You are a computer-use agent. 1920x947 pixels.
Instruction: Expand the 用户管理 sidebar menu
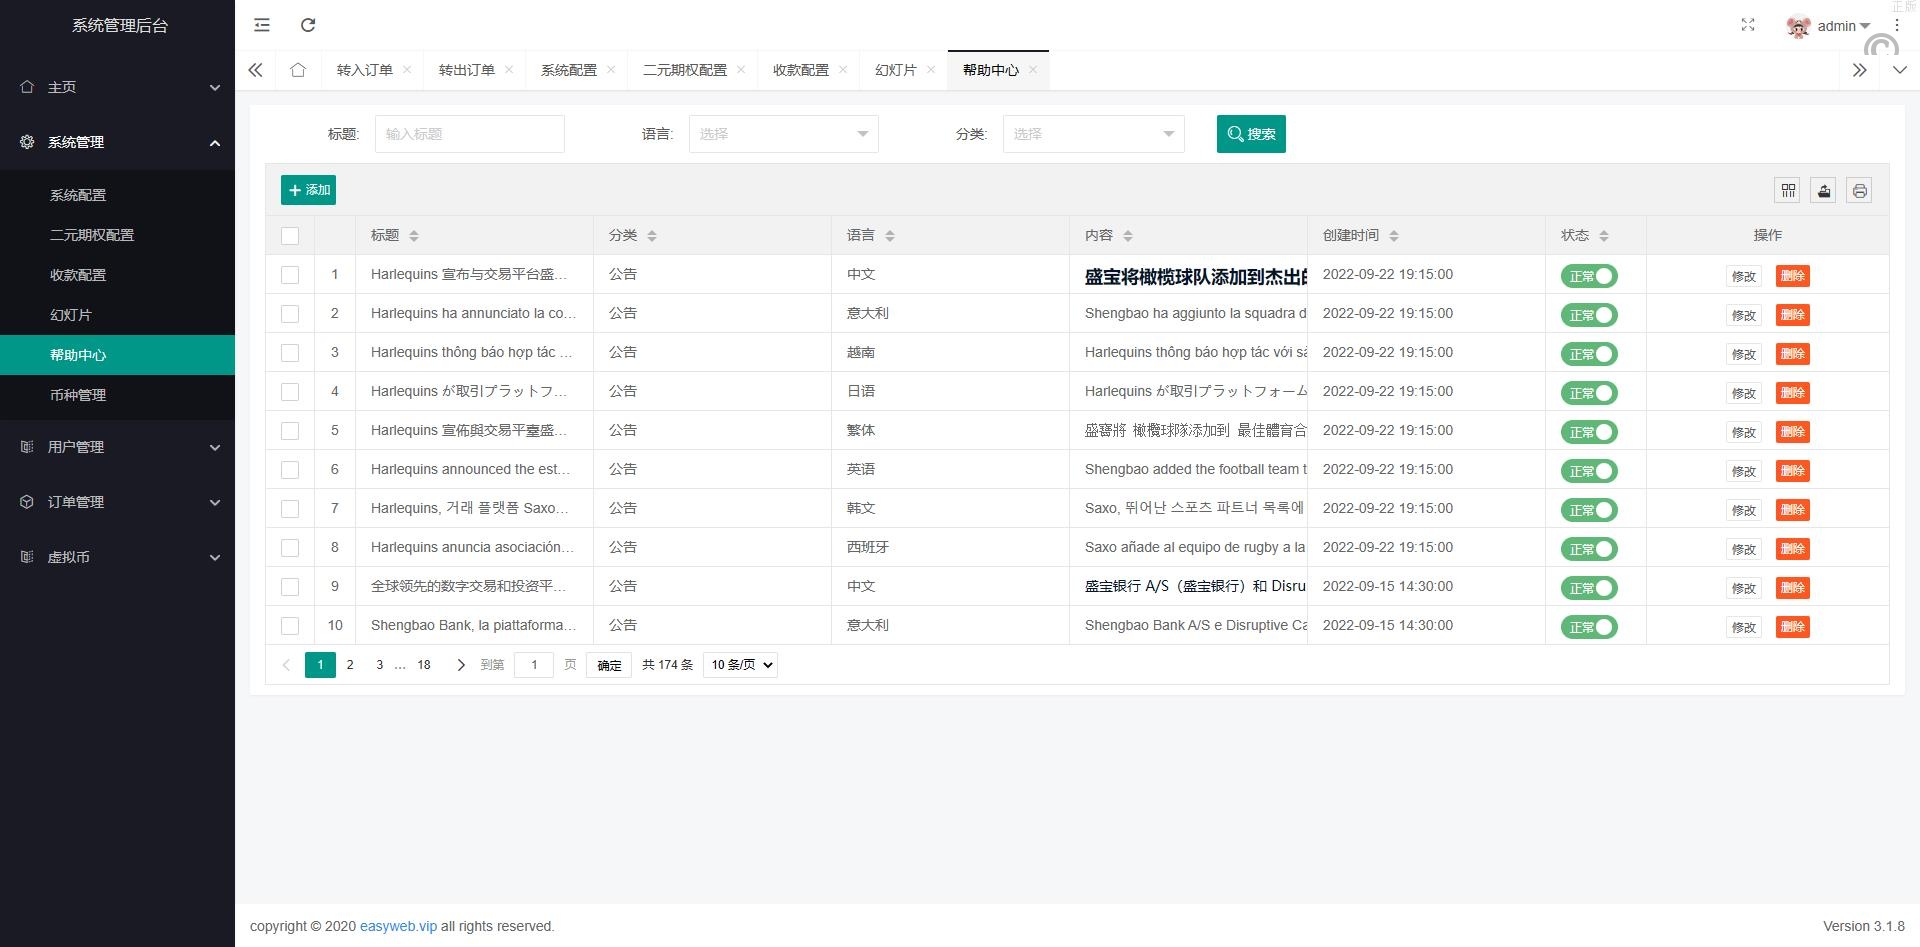(x=118, y=447)
